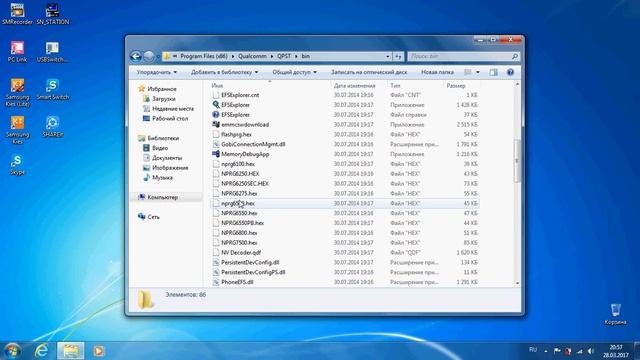Image resolution: width=640 pixels, height=360 pixels.
Task: Click the file list vertical scrollbar thumb
Action: pyautogui.click(x=517, y=161)
